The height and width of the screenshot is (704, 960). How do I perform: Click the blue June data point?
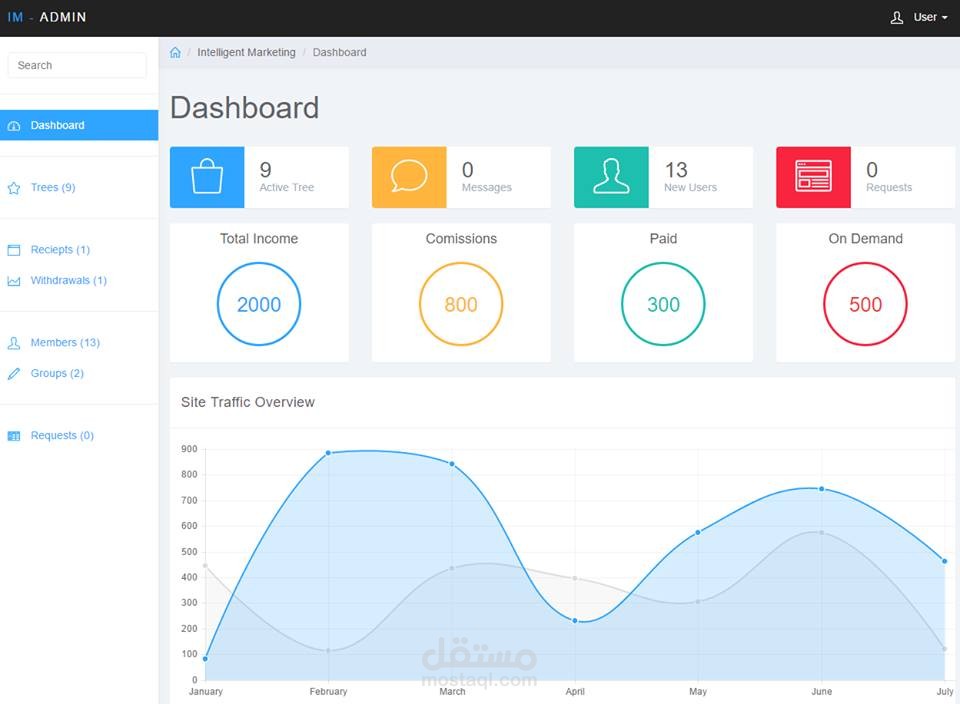pyautogui.click(x=822, y=489)
